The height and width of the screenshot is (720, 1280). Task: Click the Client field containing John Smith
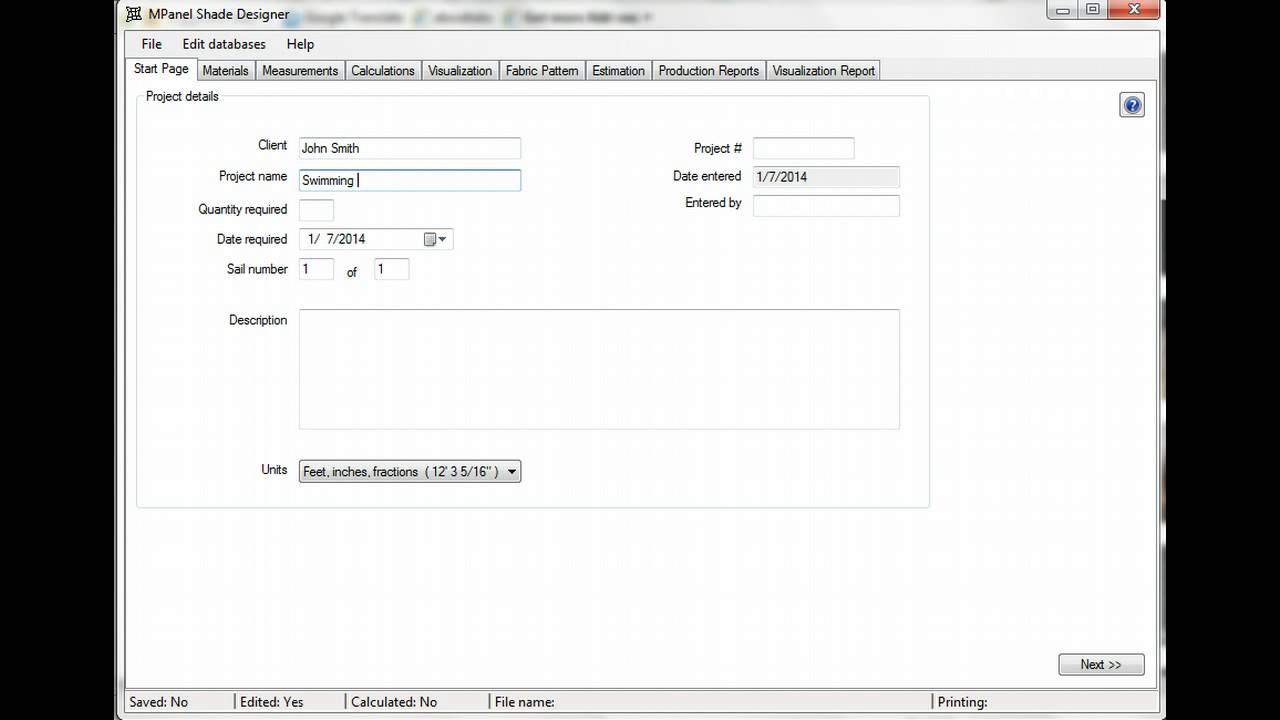coord(410,148)
